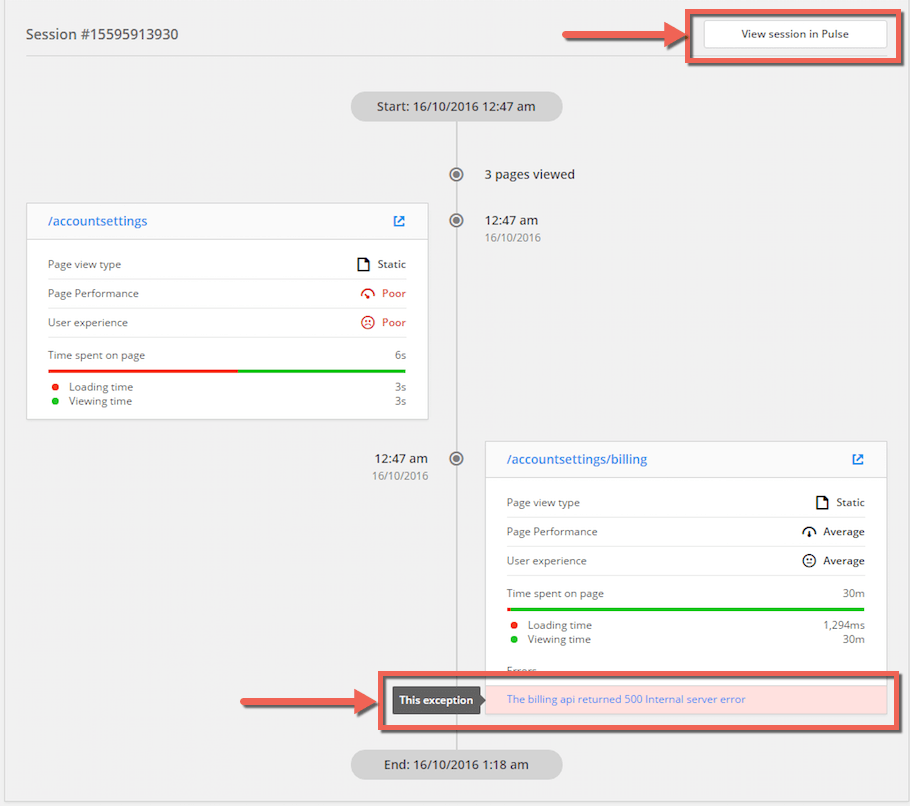Screen dimensions: 910x806
Task: Click the This exception tooltip label
Action: click(x=436, y=700)
